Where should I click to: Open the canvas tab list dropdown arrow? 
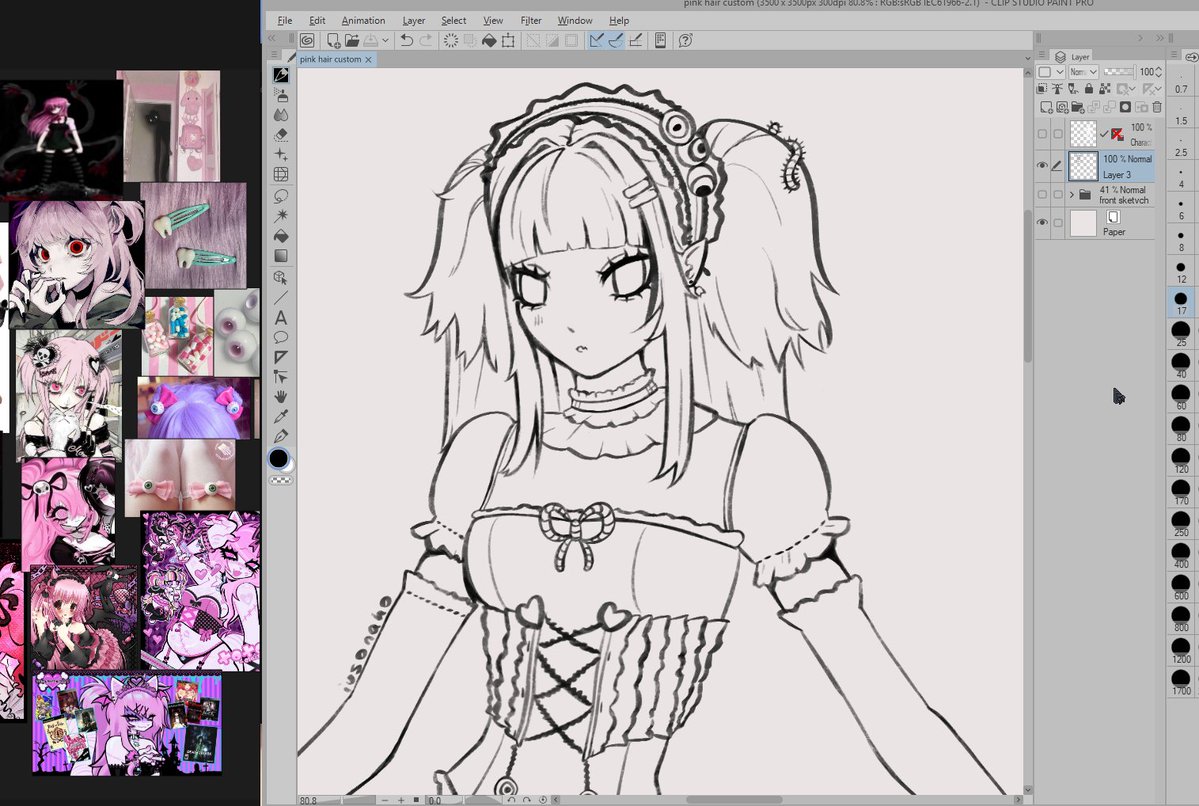(1027, 58)
